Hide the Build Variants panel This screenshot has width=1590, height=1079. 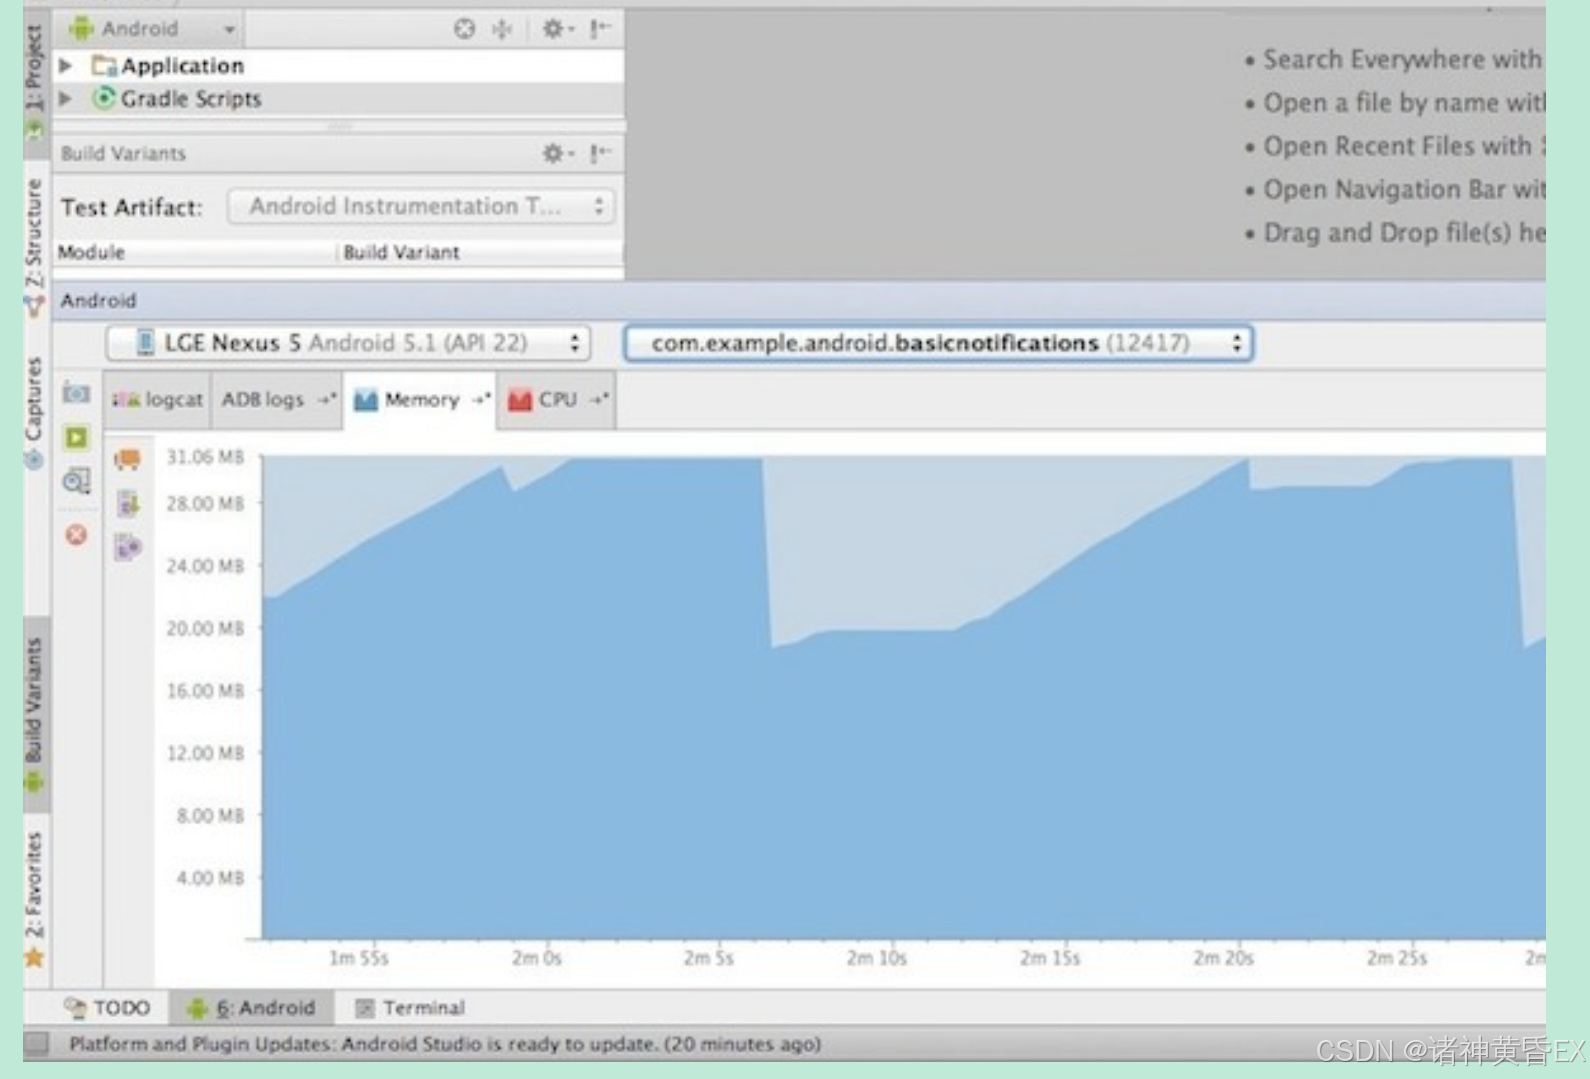click(x=600, y=153)
